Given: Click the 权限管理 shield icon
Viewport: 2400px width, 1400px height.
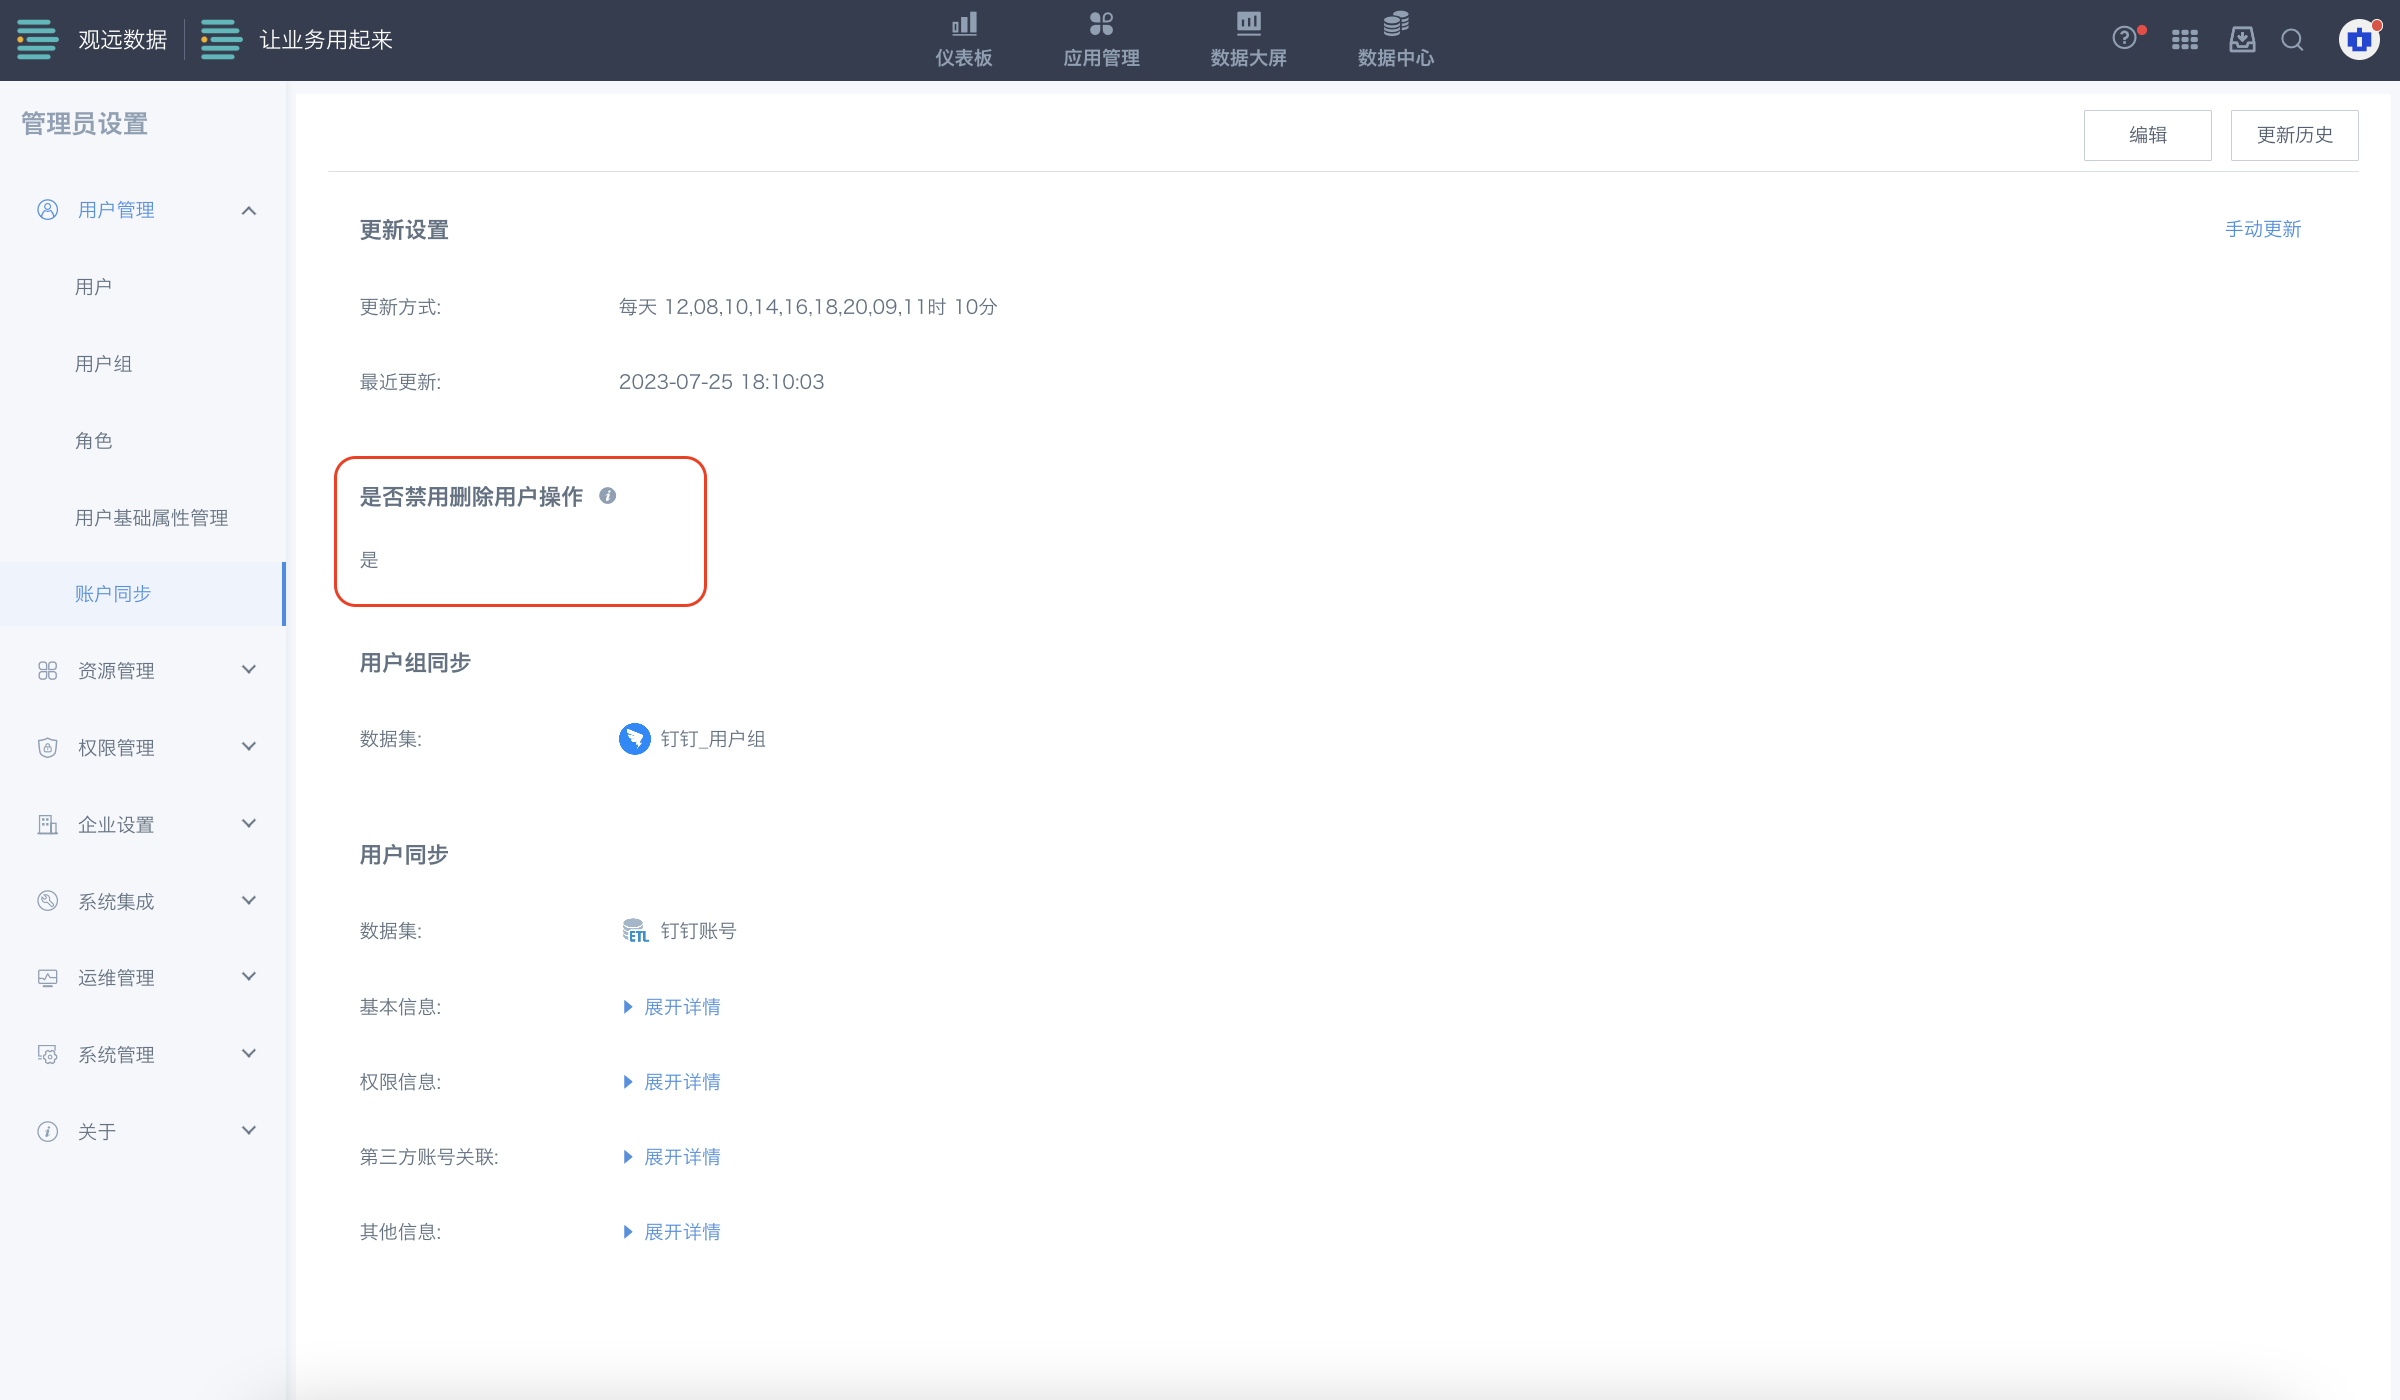Looking at the screenshot, I should 47,747.
